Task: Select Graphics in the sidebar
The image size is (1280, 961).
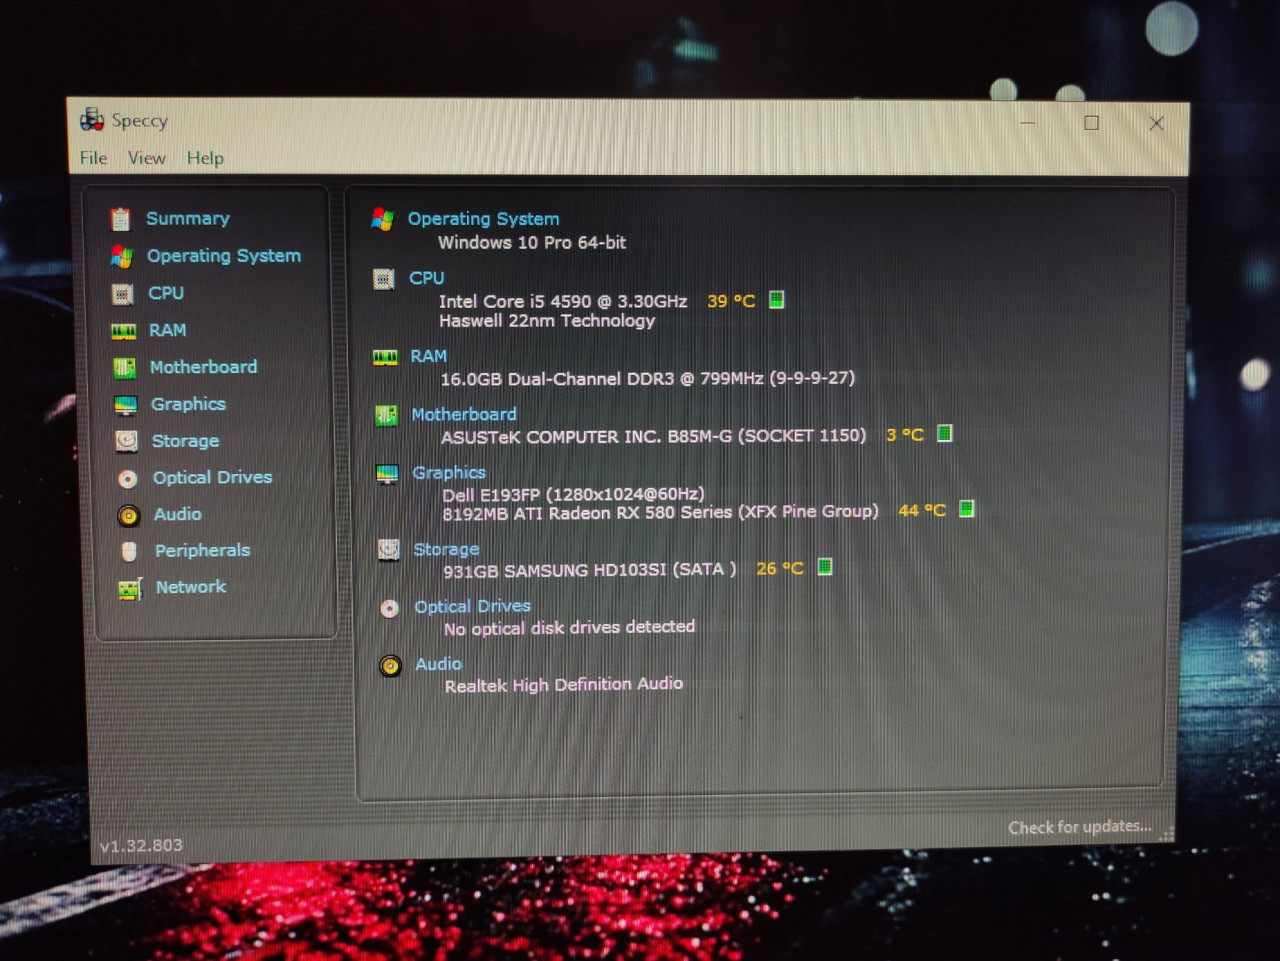Action: pos(188,404)
